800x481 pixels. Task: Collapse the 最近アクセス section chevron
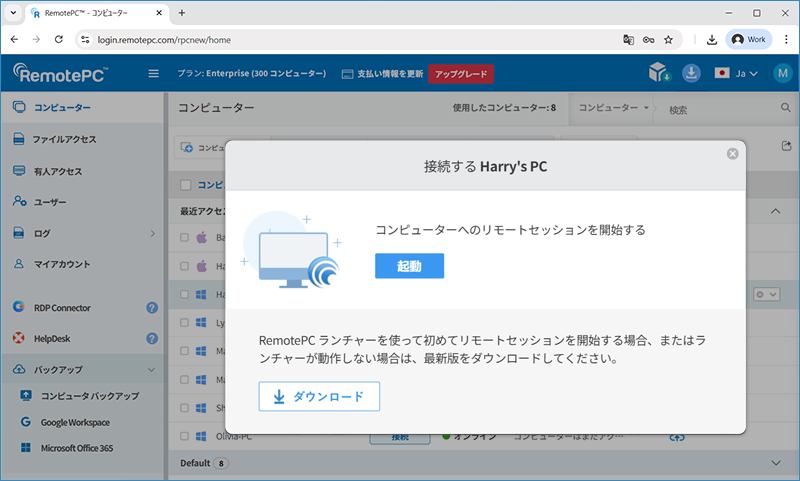click(776, 211)
